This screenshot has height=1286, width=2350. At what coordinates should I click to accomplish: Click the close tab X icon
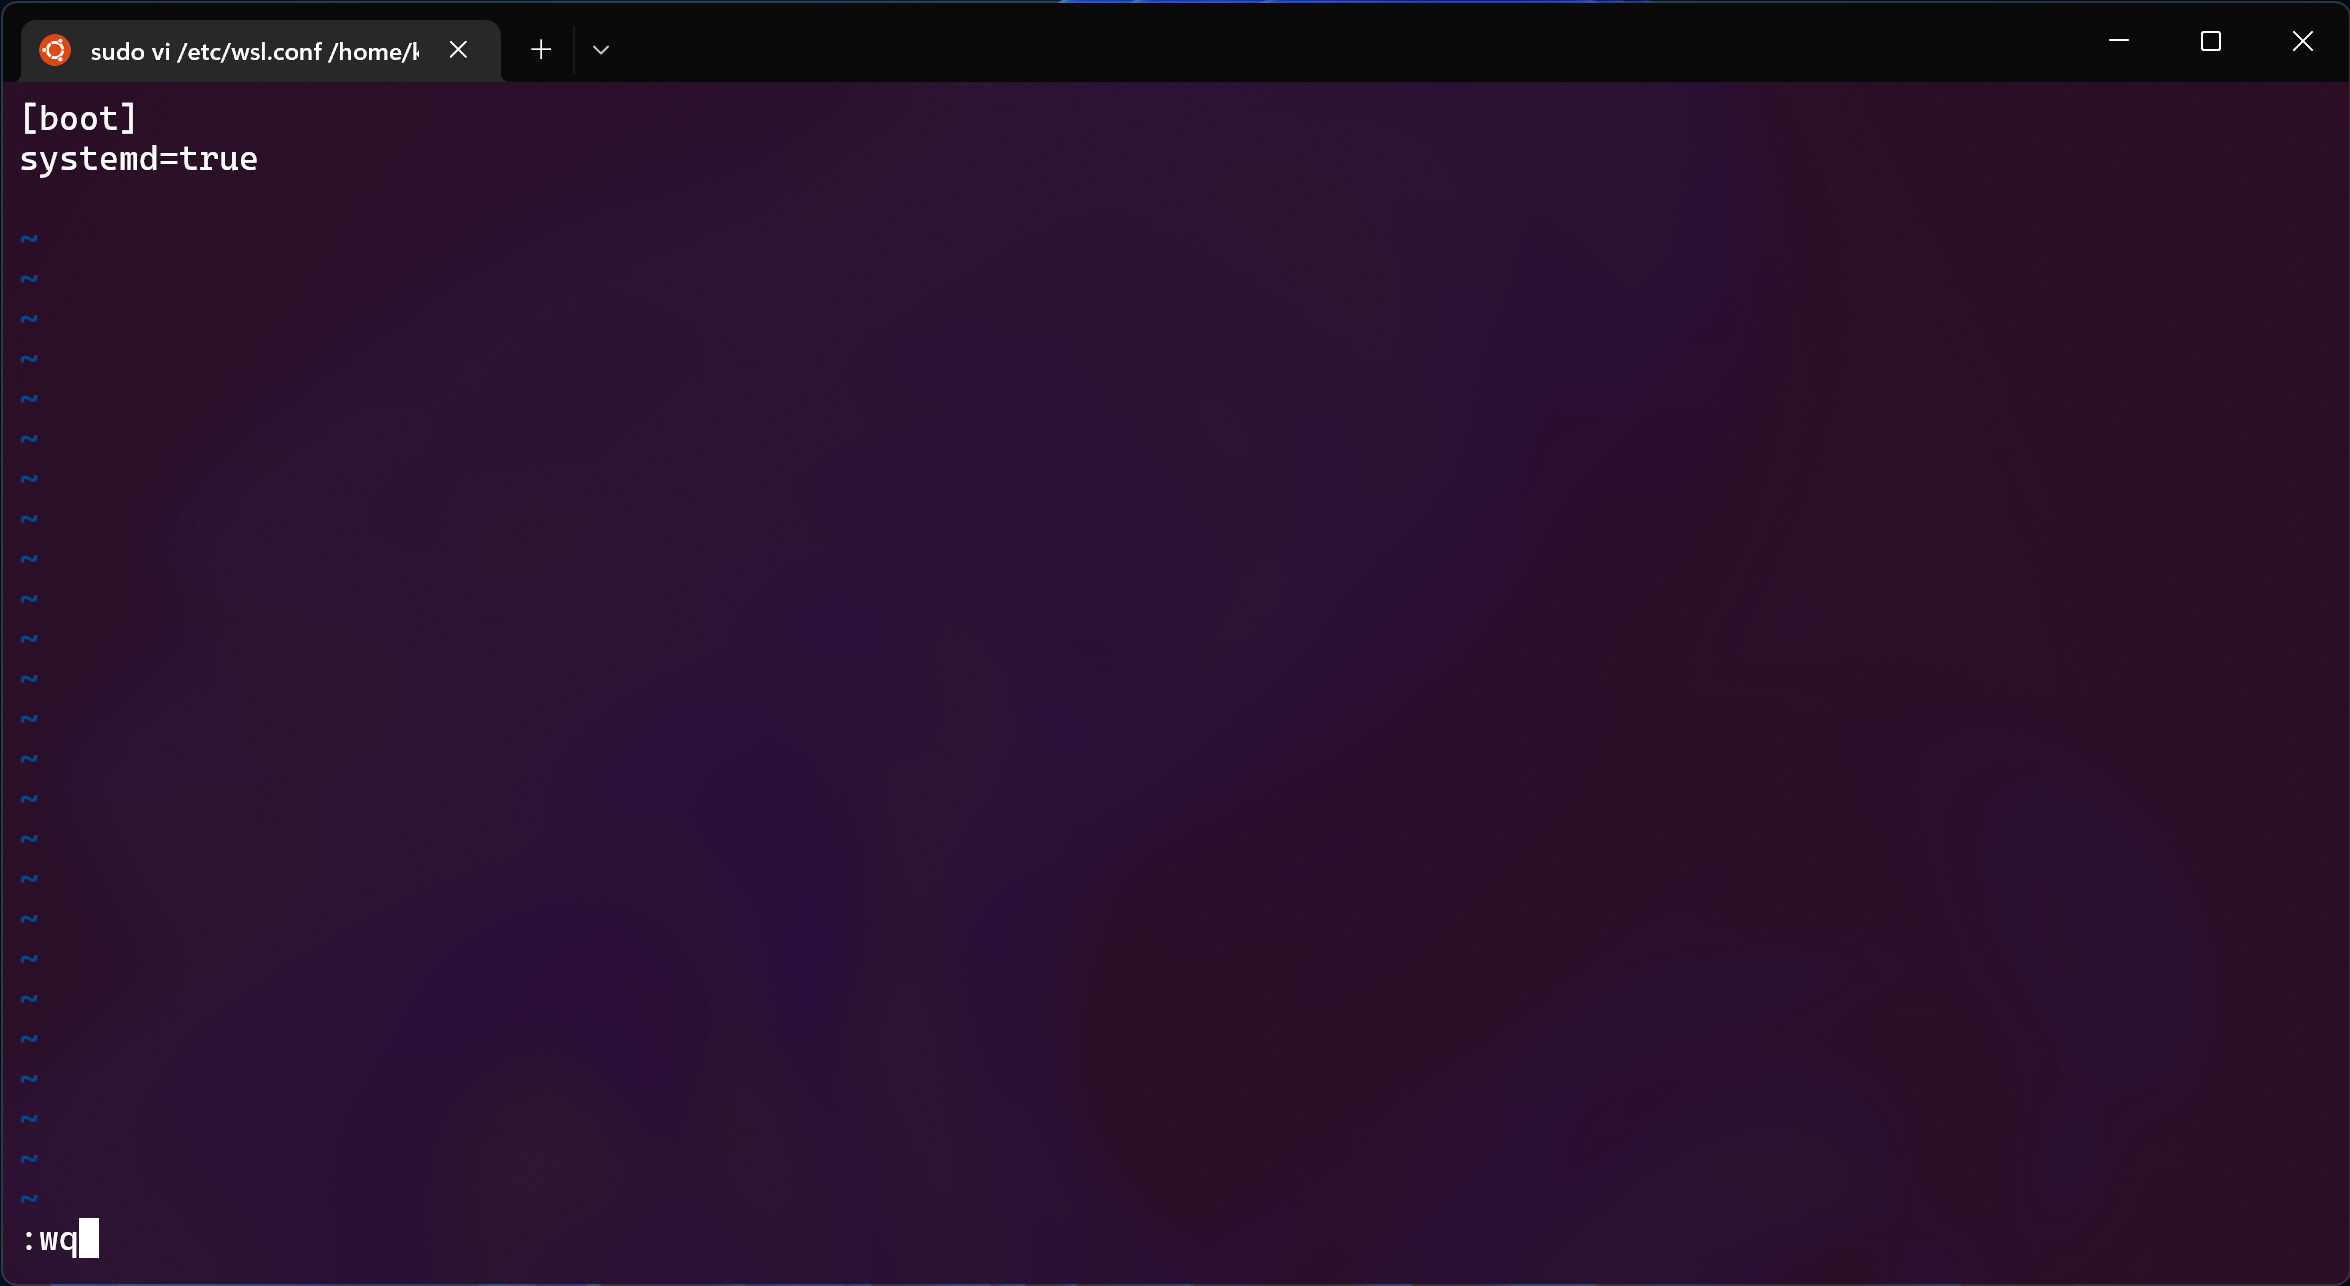pos(456,49)
